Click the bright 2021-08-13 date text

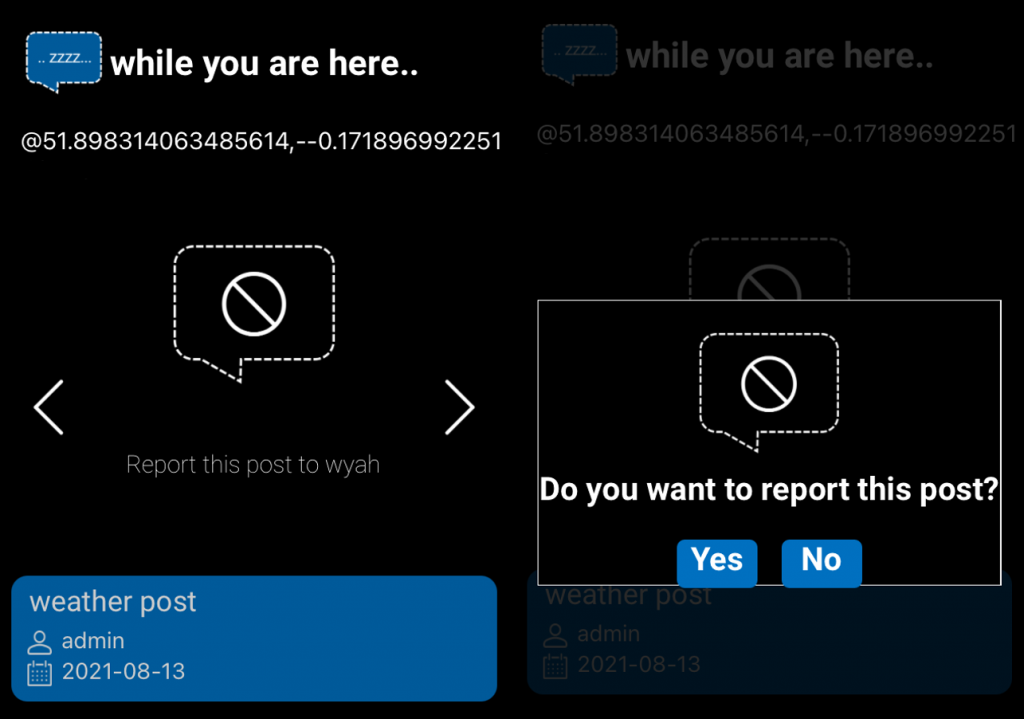[123, 671]
